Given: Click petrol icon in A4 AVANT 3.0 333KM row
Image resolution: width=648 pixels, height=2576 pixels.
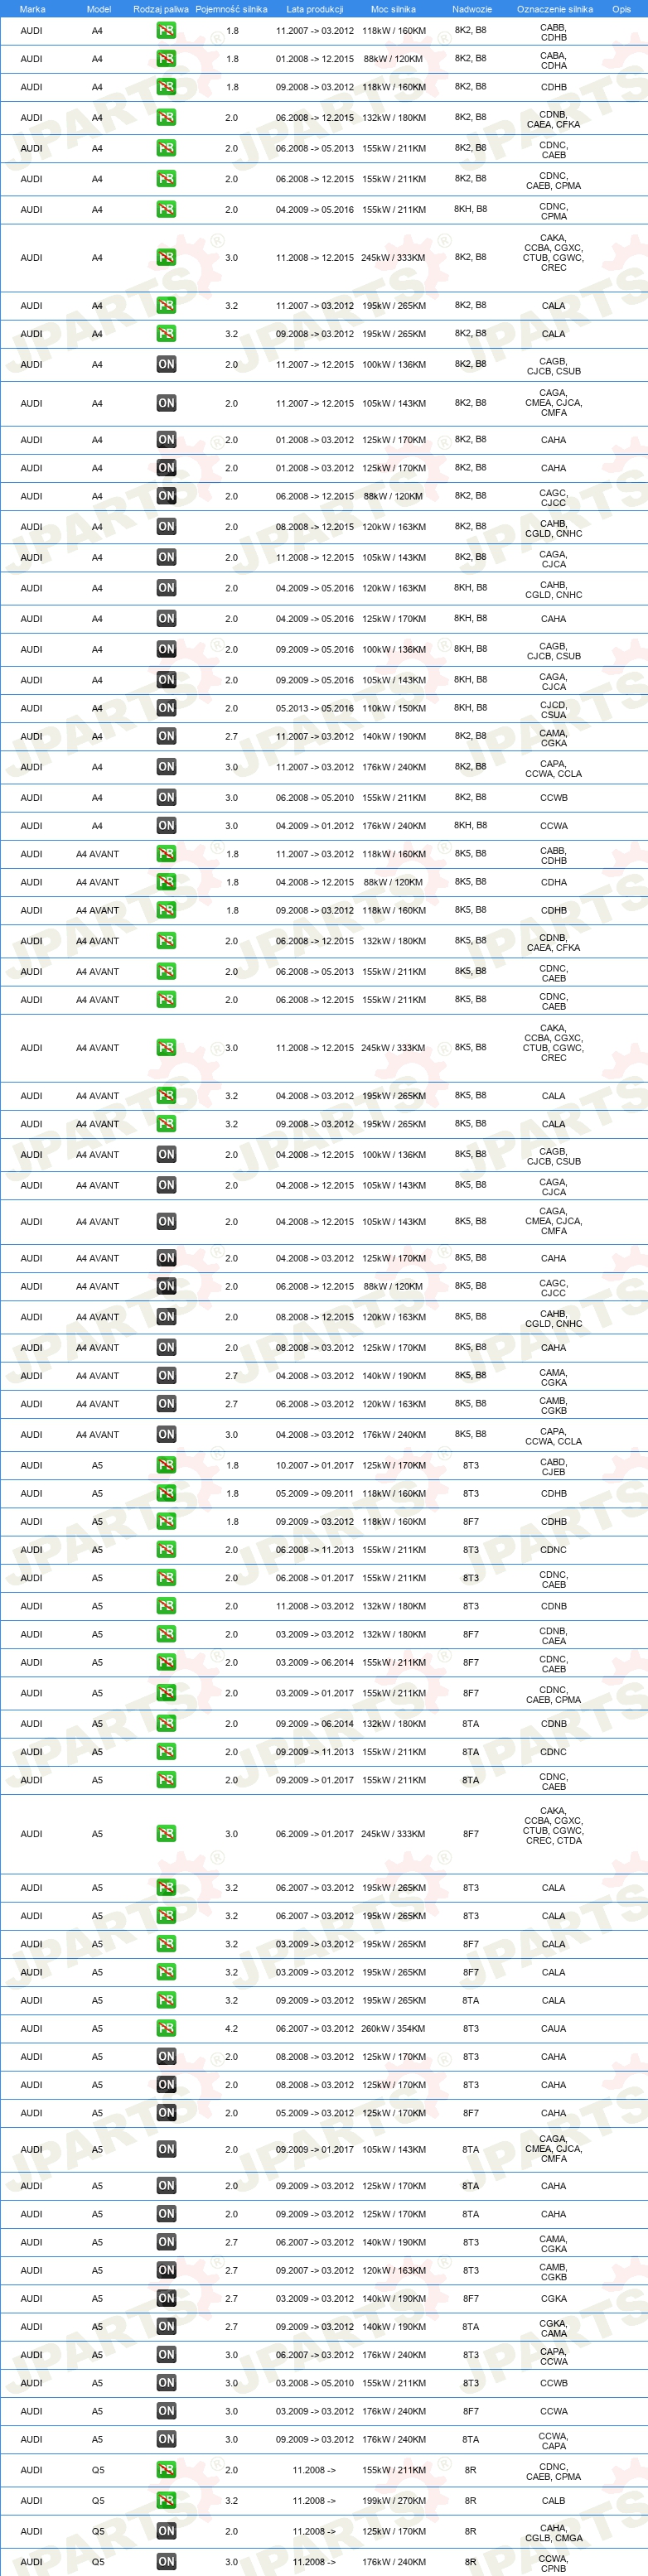Looking at the screenshot, I should [166, 1047].
